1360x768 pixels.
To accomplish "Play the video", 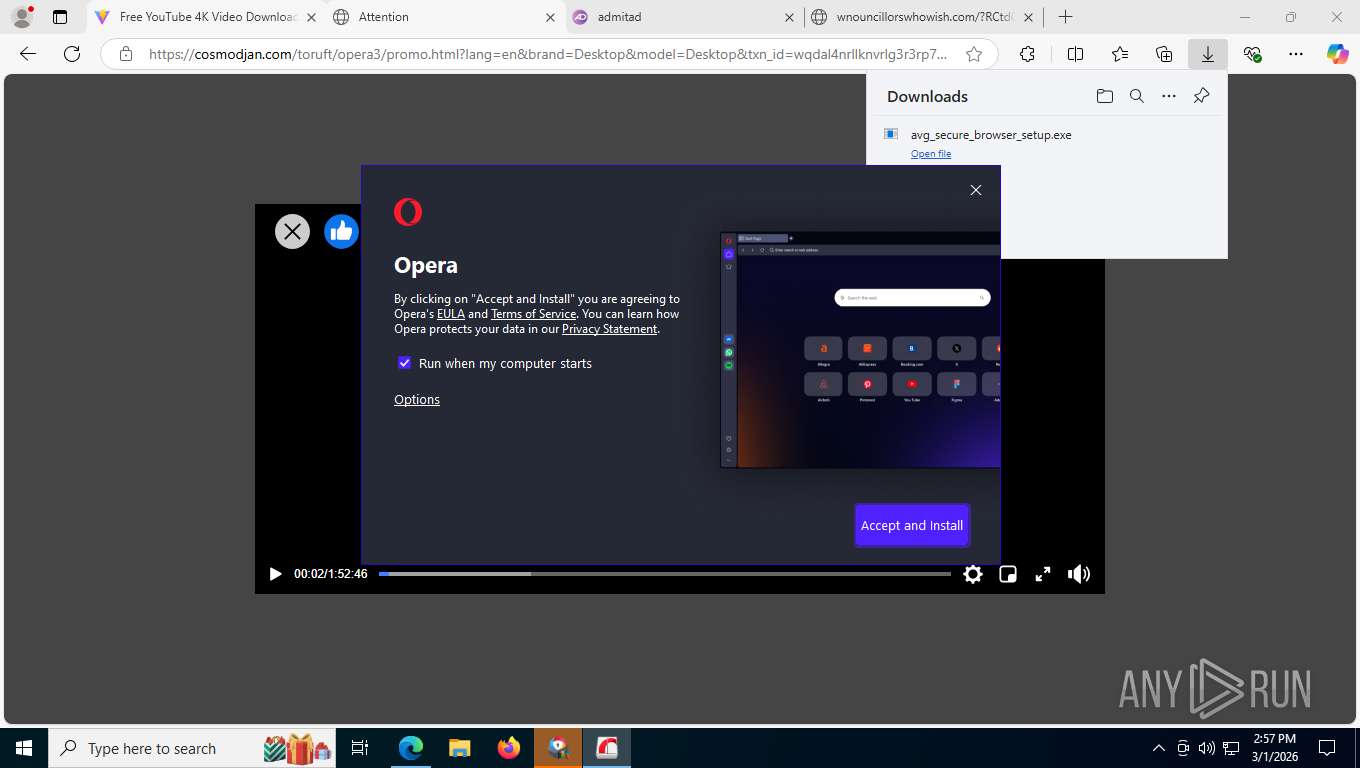I will (x=275, y=574).
